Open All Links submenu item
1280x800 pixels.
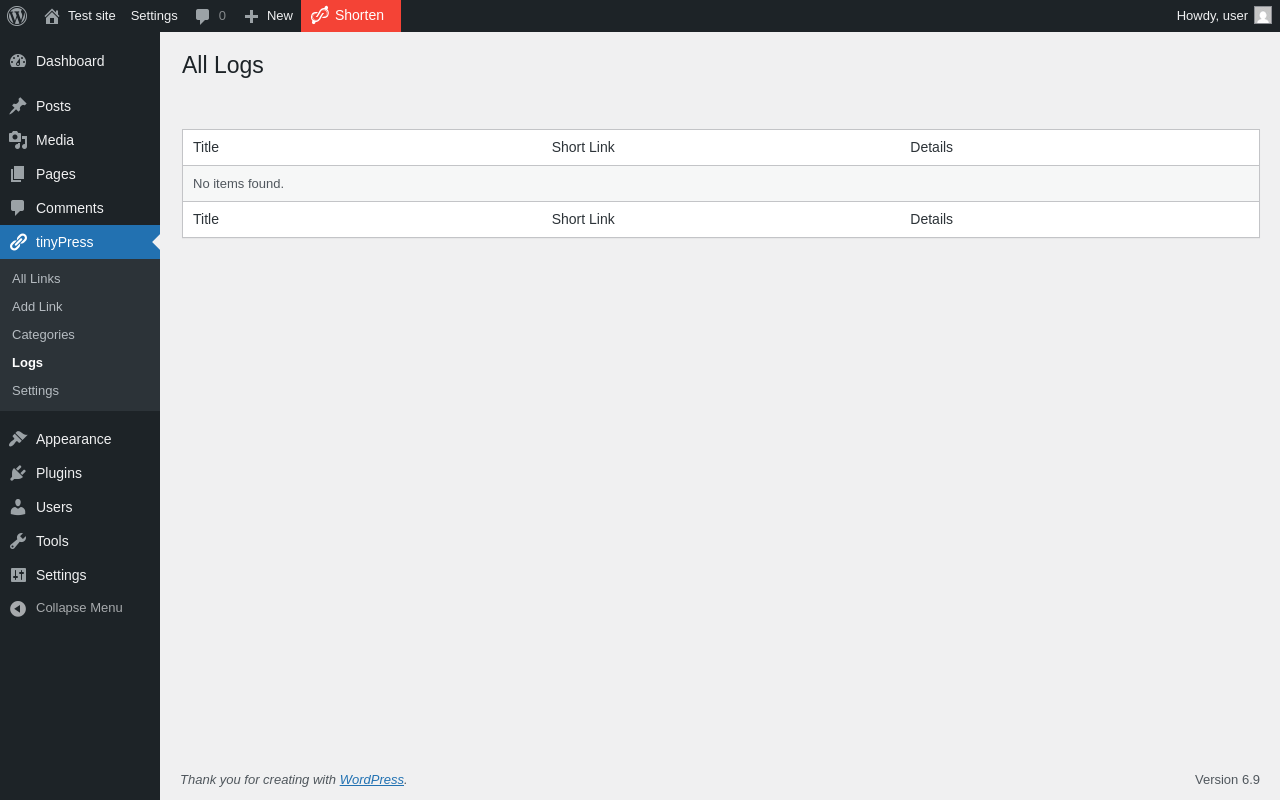(x=36, y=279)
